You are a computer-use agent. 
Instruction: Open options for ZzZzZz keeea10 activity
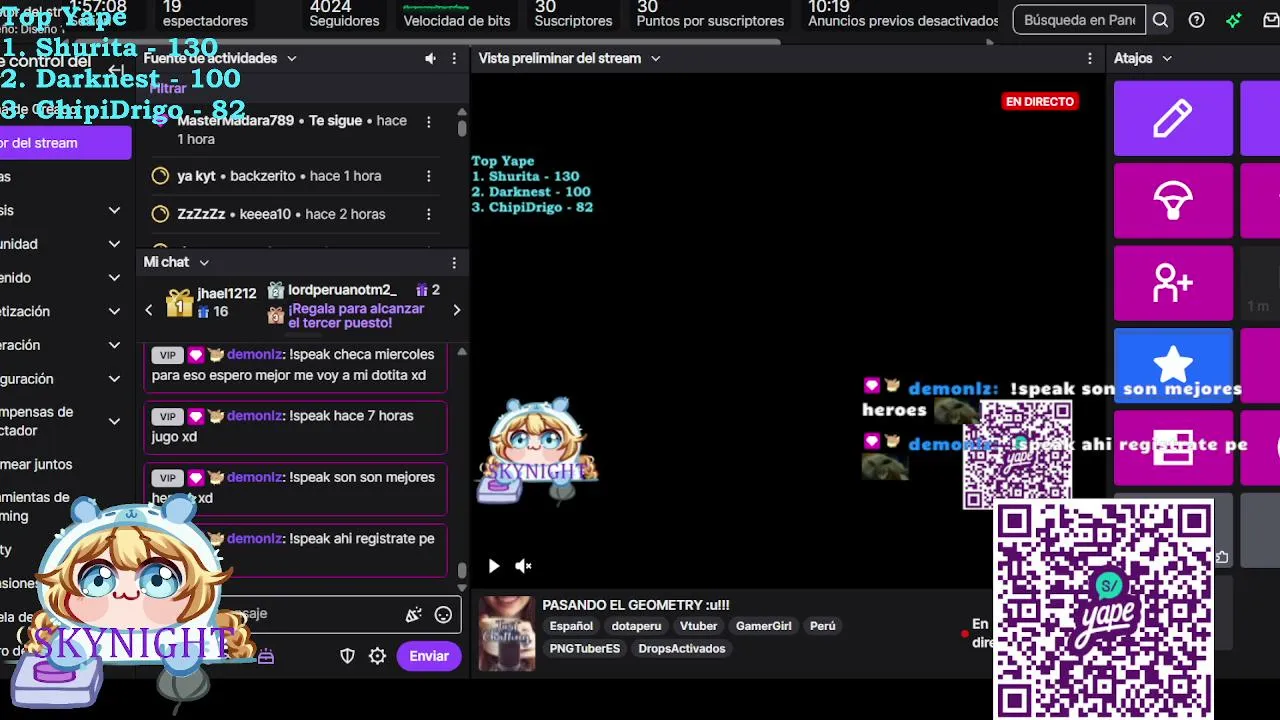(429, 214)
